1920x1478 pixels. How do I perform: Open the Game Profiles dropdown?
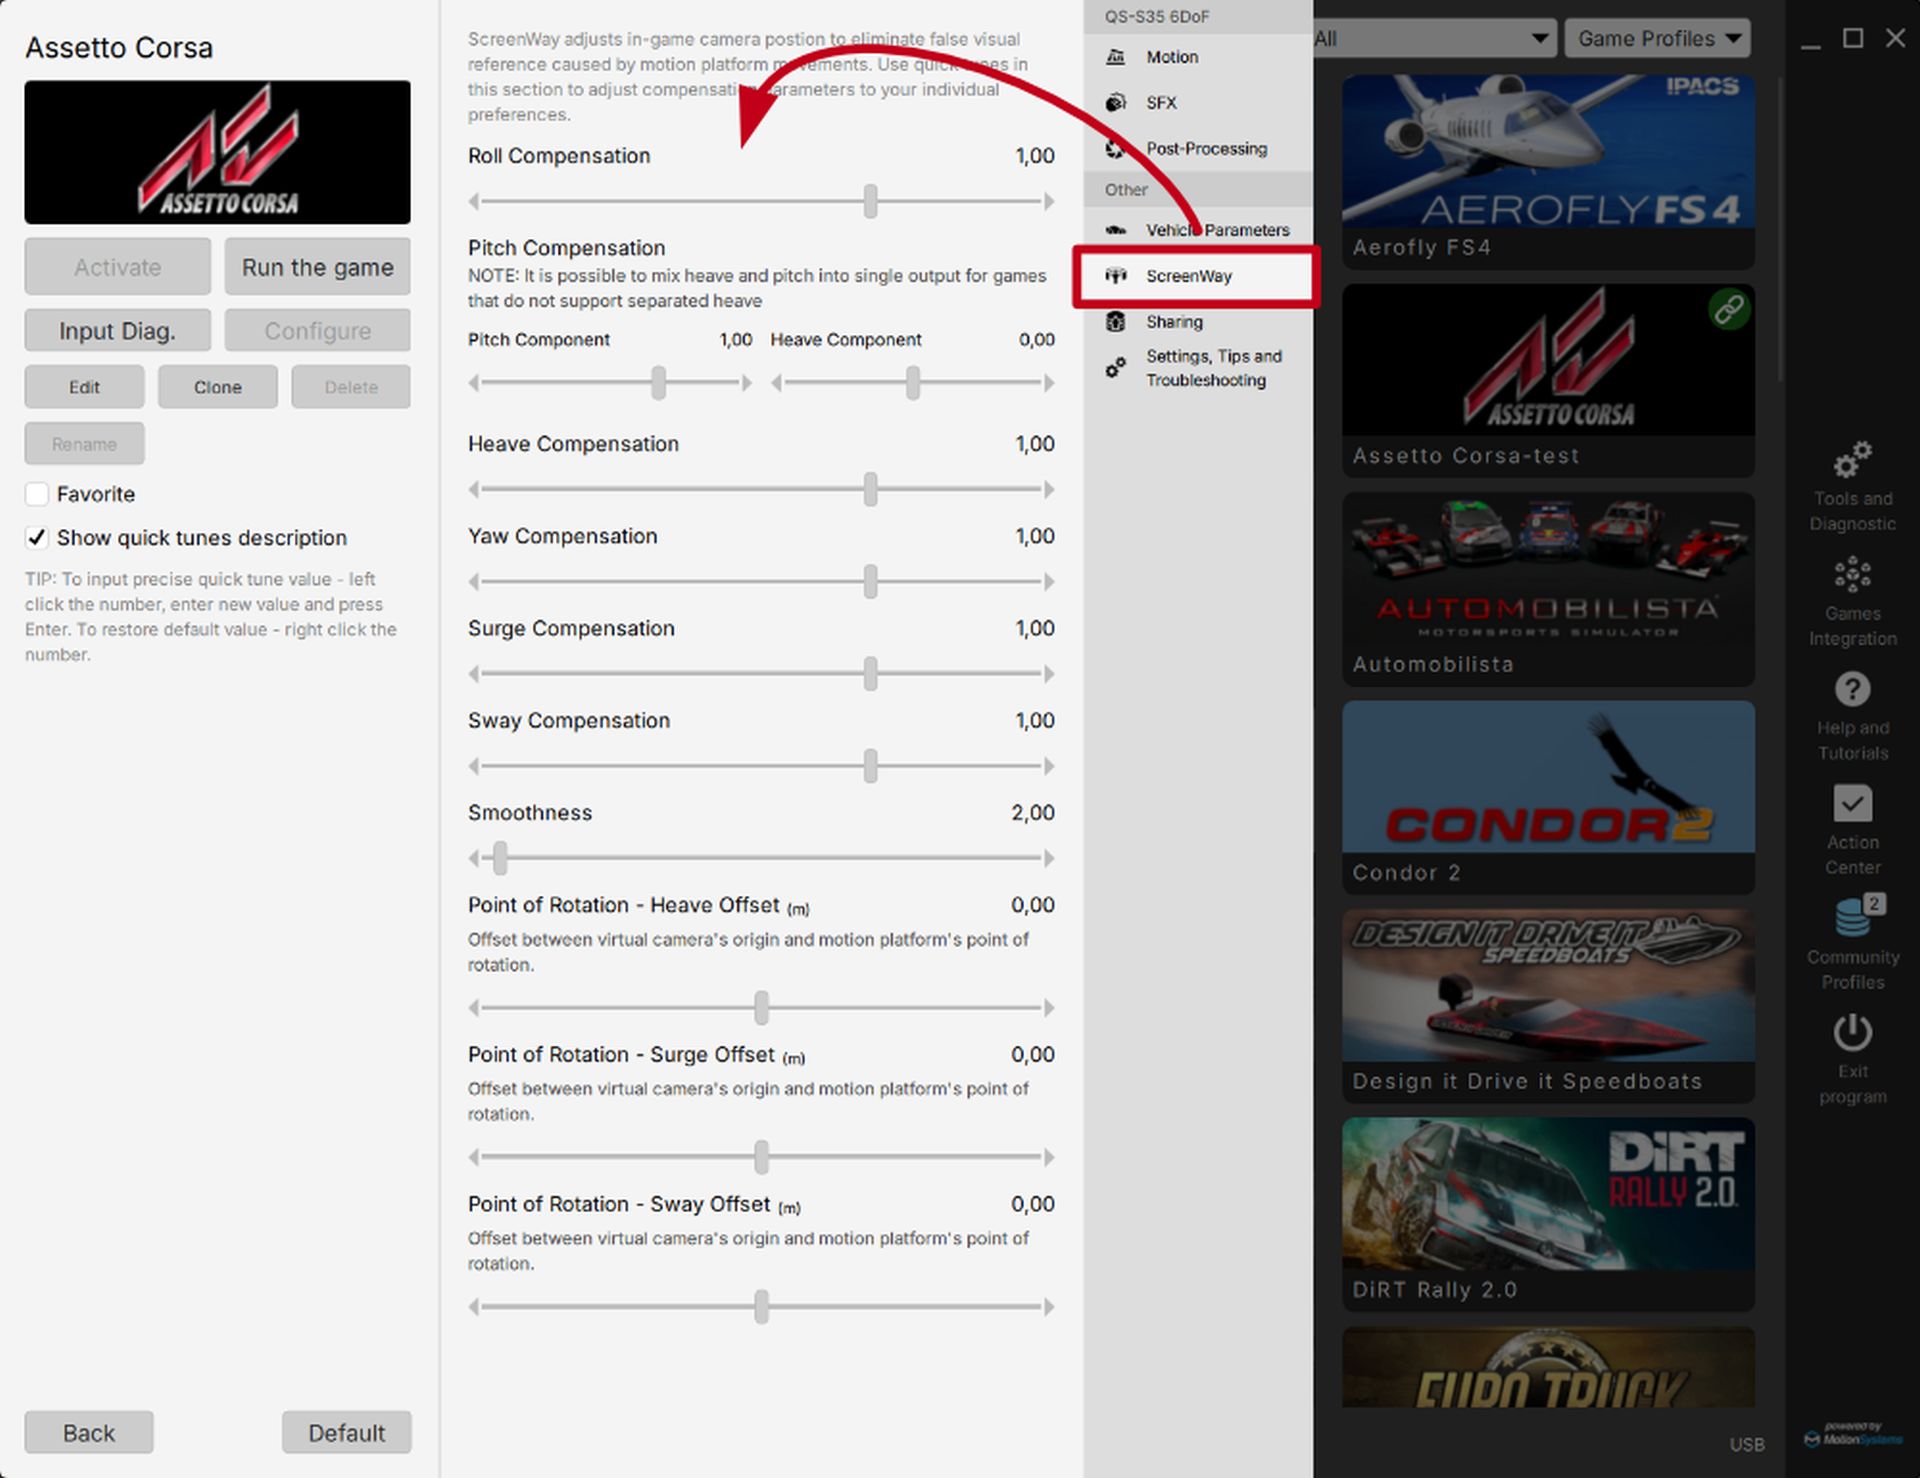tap(1657, 39)
